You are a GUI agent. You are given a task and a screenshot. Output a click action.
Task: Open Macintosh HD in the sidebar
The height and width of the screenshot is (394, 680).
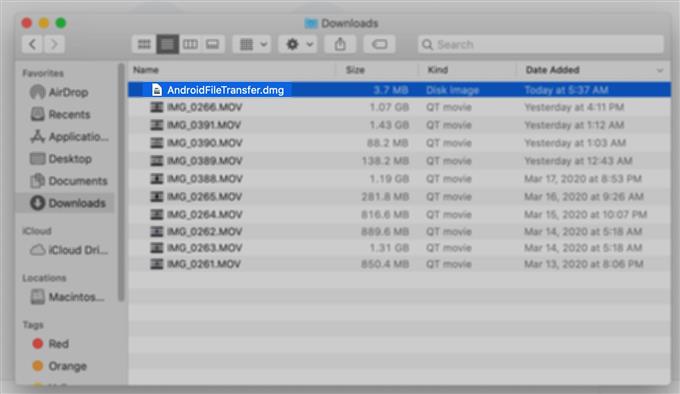[67, 297]
